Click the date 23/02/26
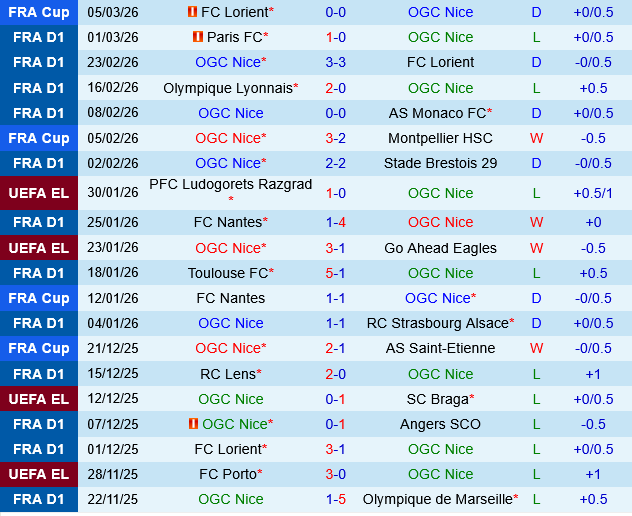Image resolution: width=632 pixels, height=516 pixels. (x=113, y=62)
